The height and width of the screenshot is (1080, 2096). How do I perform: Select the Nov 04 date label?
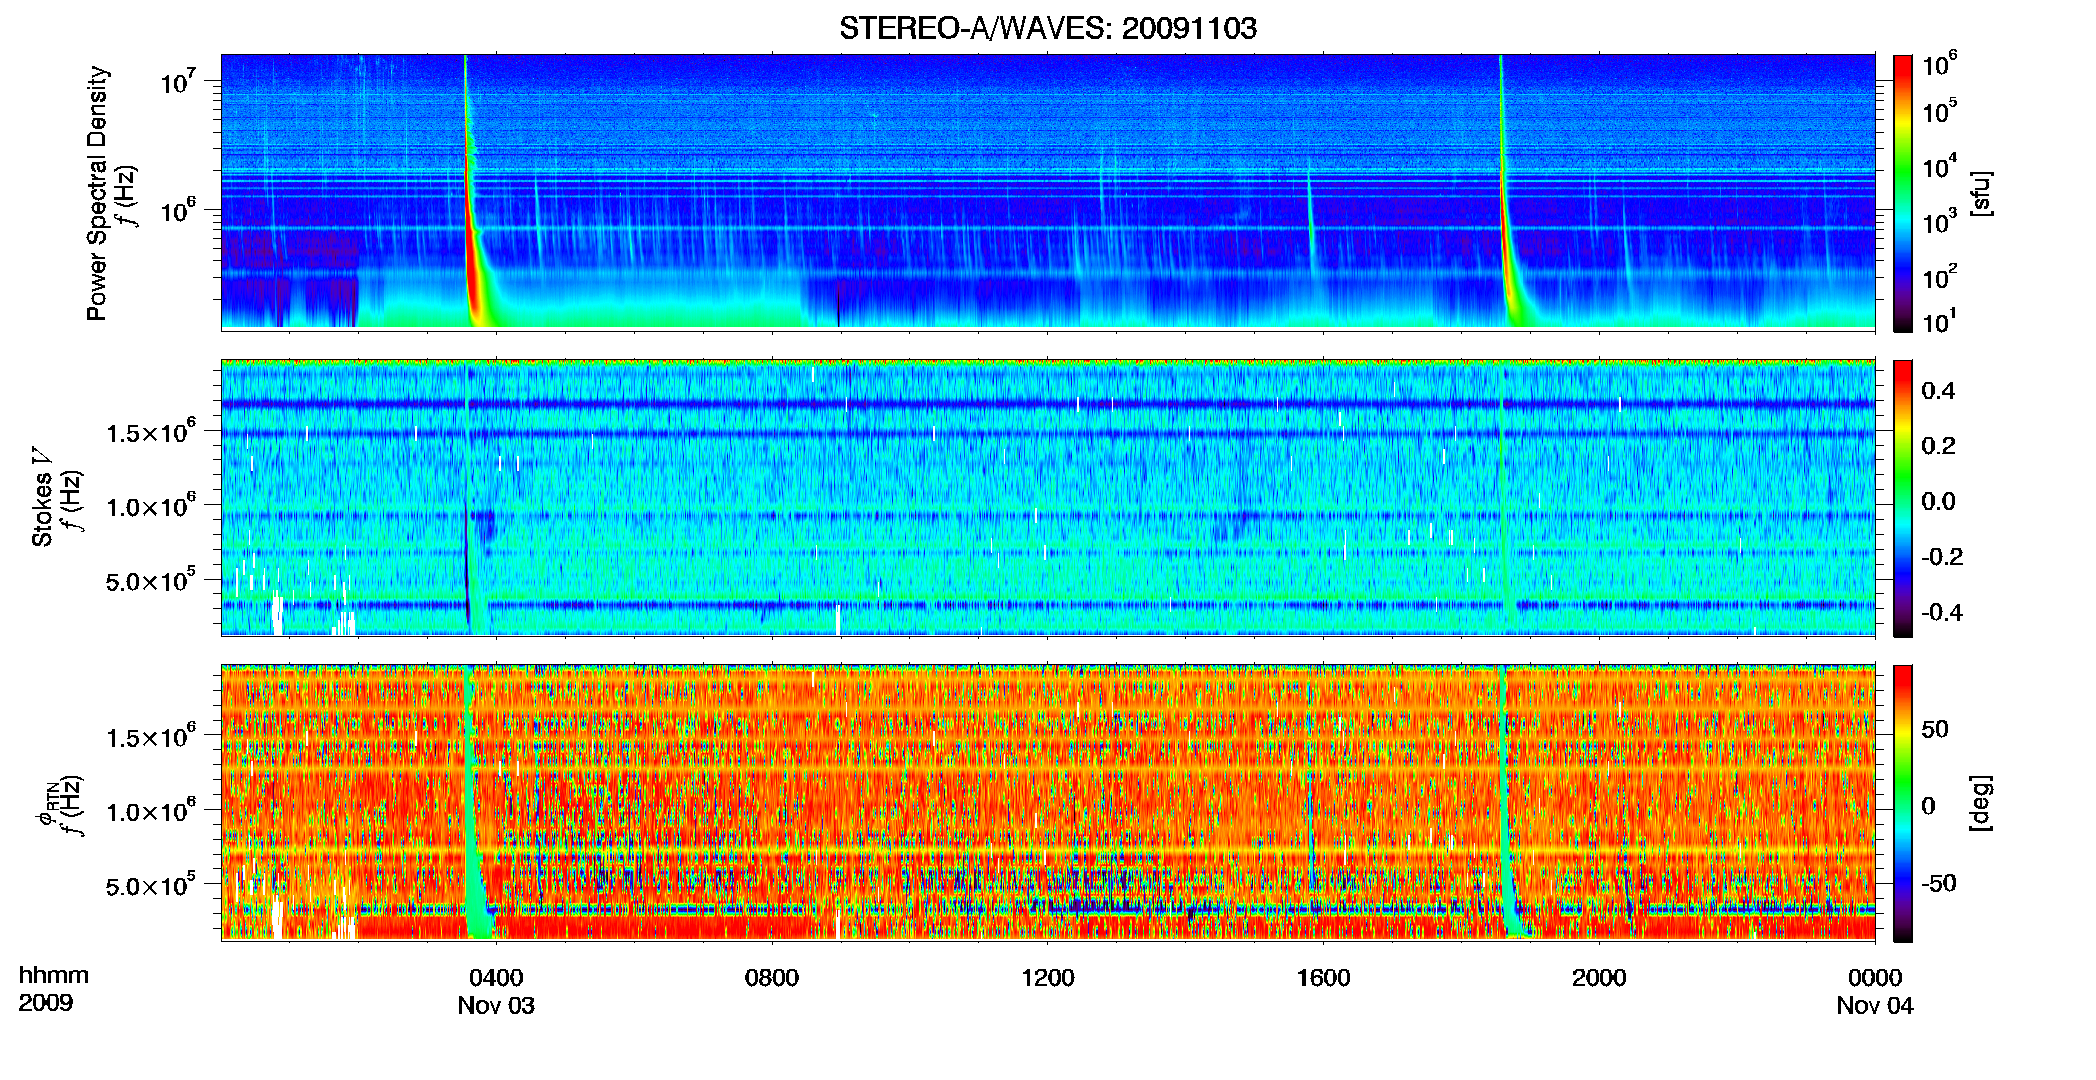coord(1875,1005)
